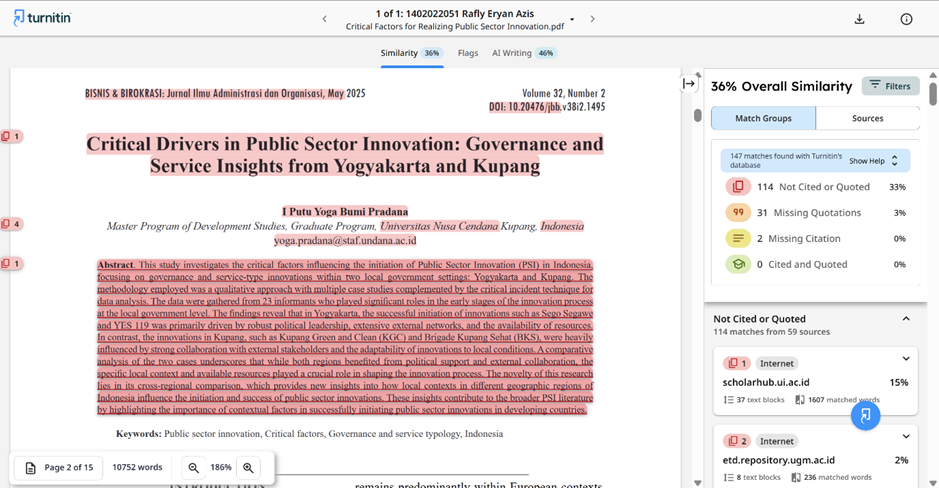Click the blue floating bookmark button
Viewport: 939px width, 488px height.
coord(865,415)
